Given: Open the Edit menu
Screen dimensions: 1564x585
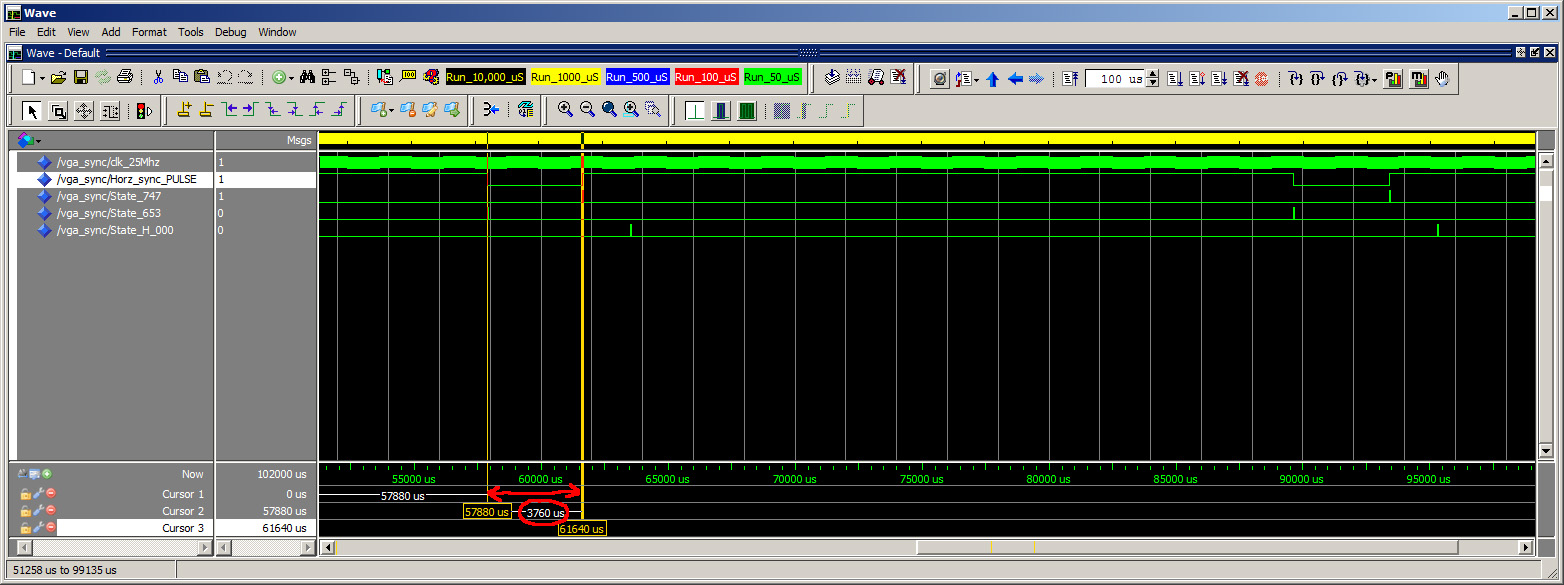Looking at the screenshot, I should tap(46, 32).
